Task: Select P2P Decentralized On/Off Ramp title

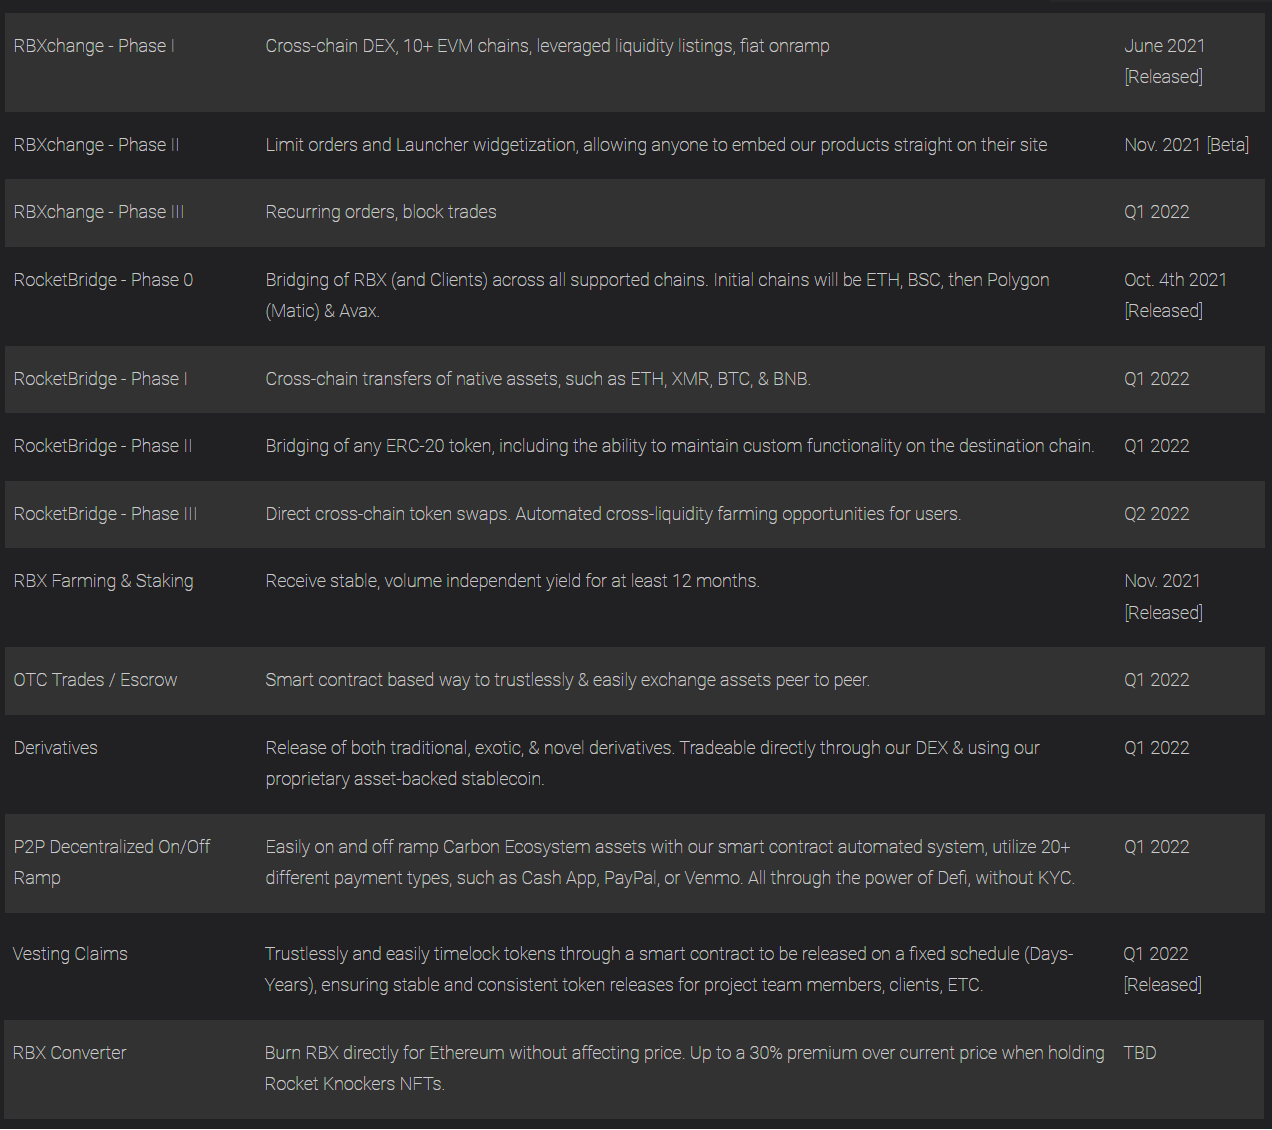Action: pyautogui.click(x=112, y=862)
